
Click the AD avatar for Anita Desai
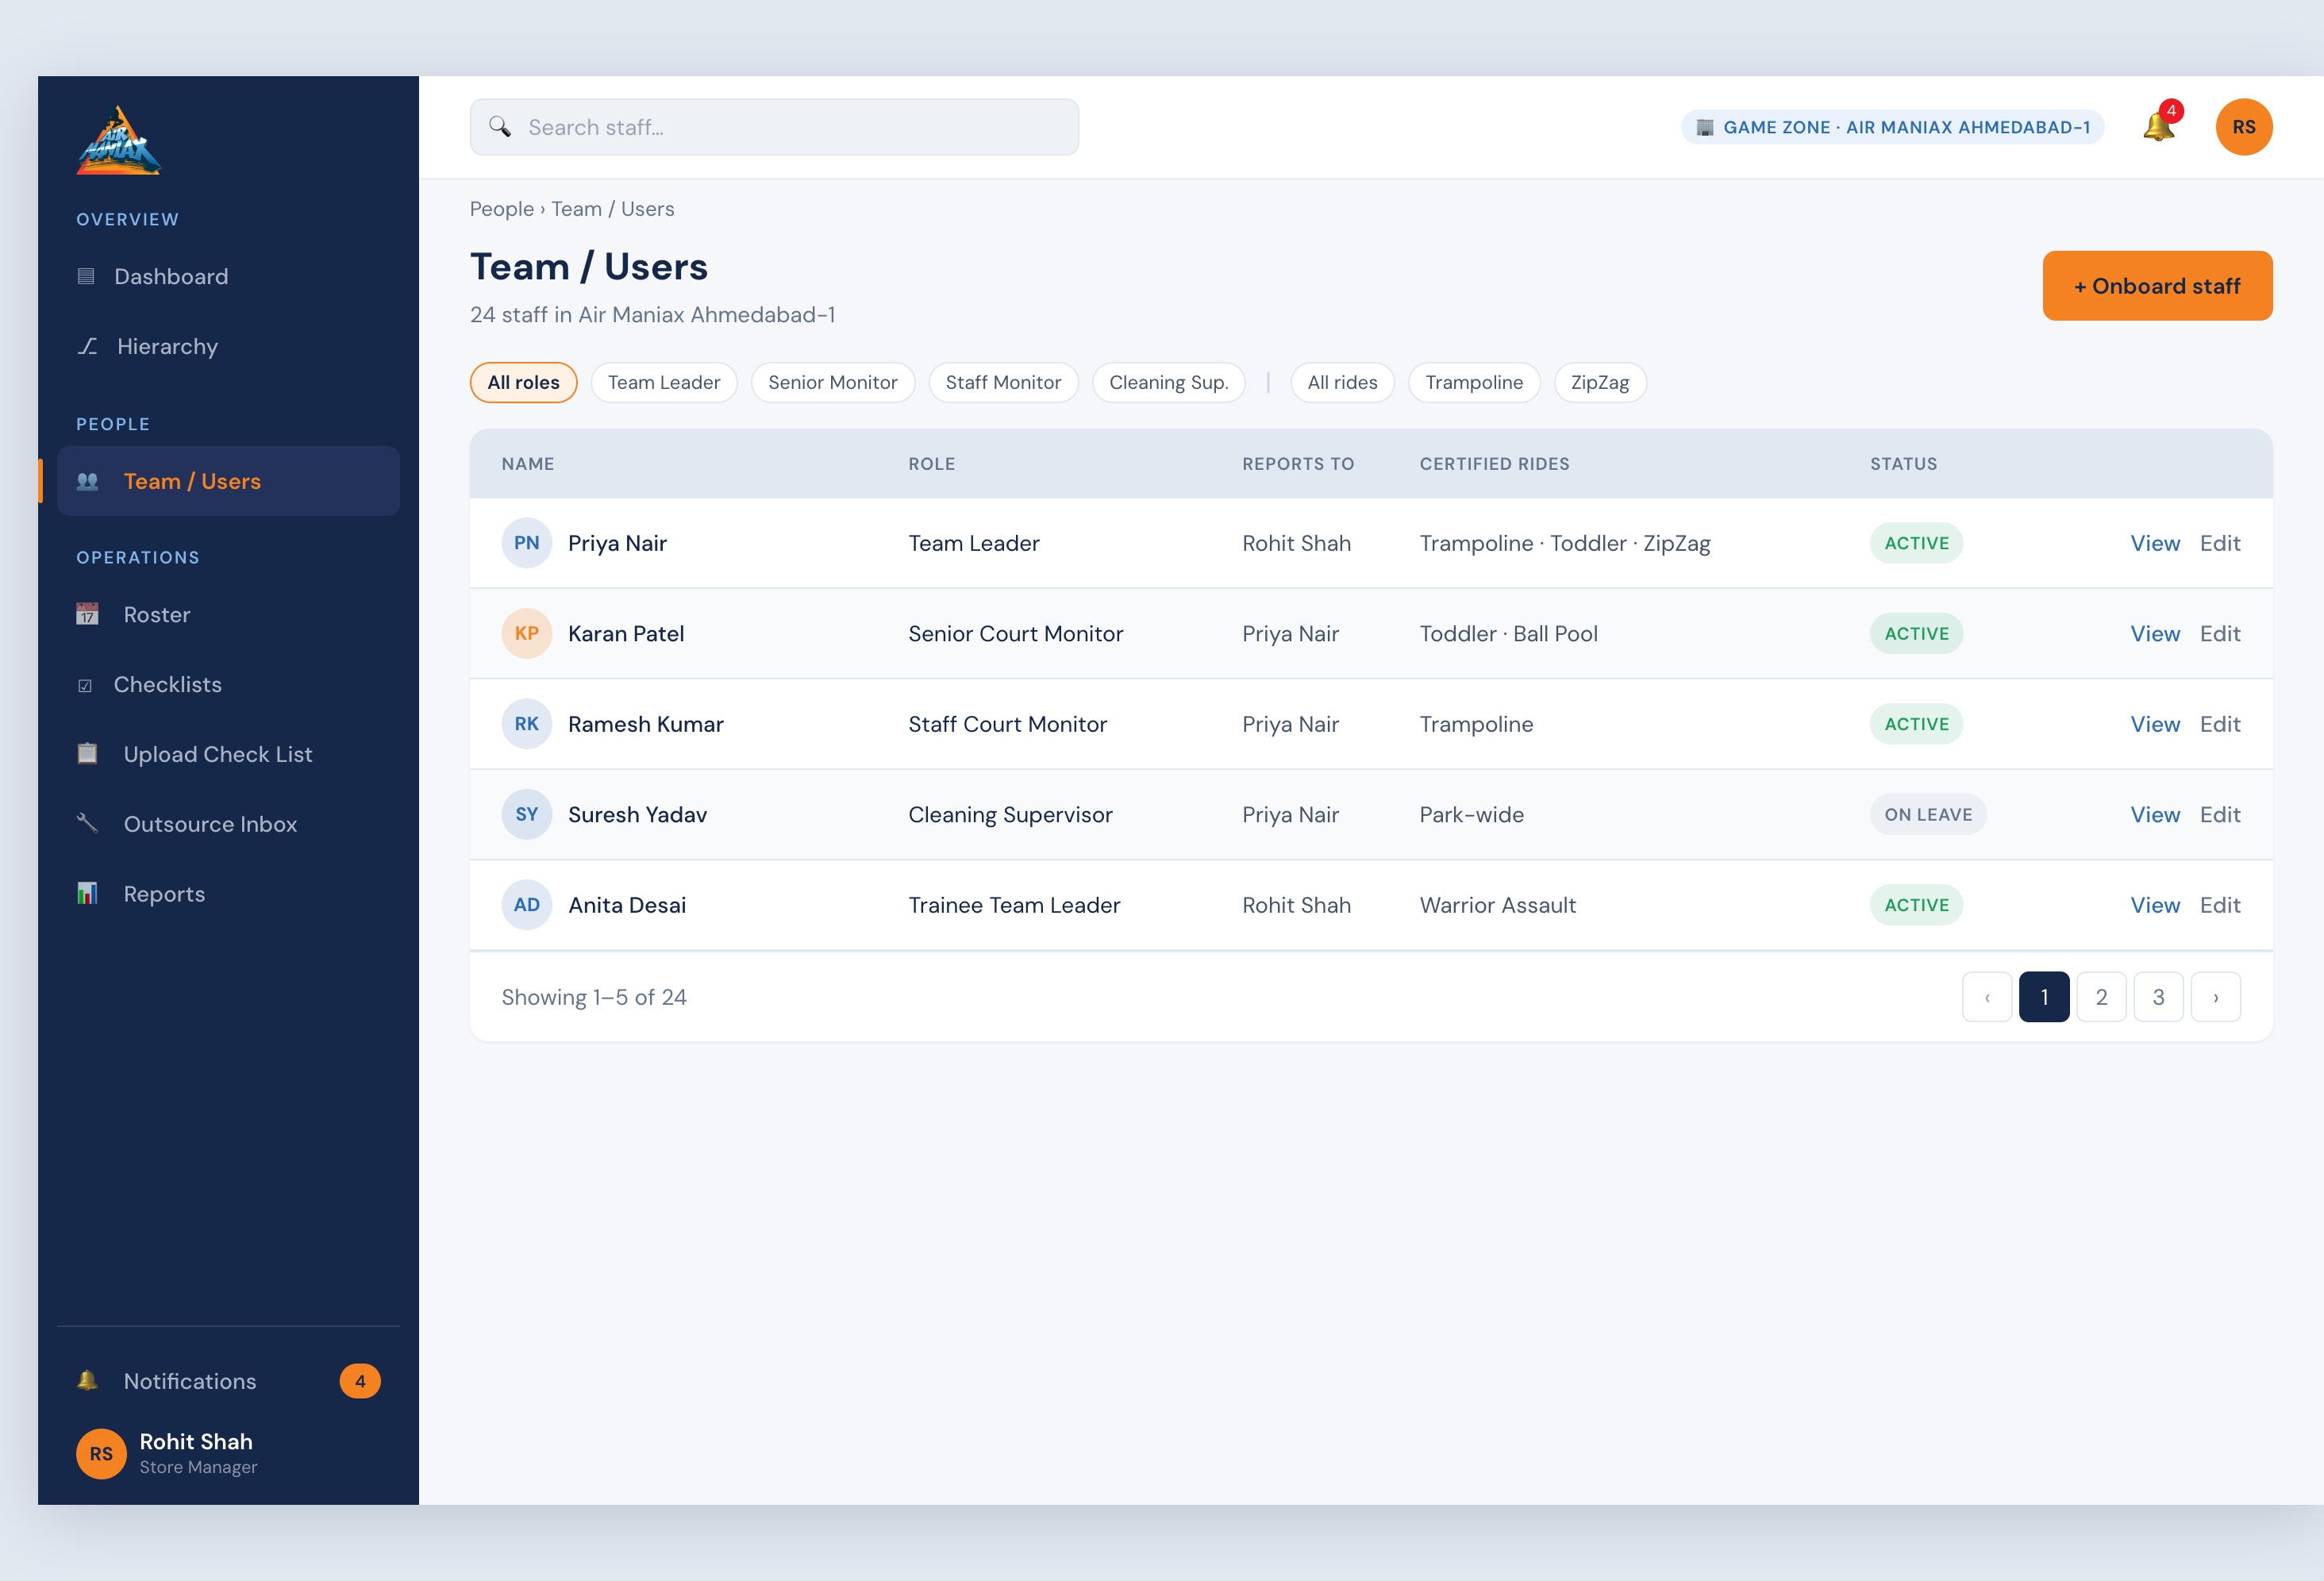527,905
